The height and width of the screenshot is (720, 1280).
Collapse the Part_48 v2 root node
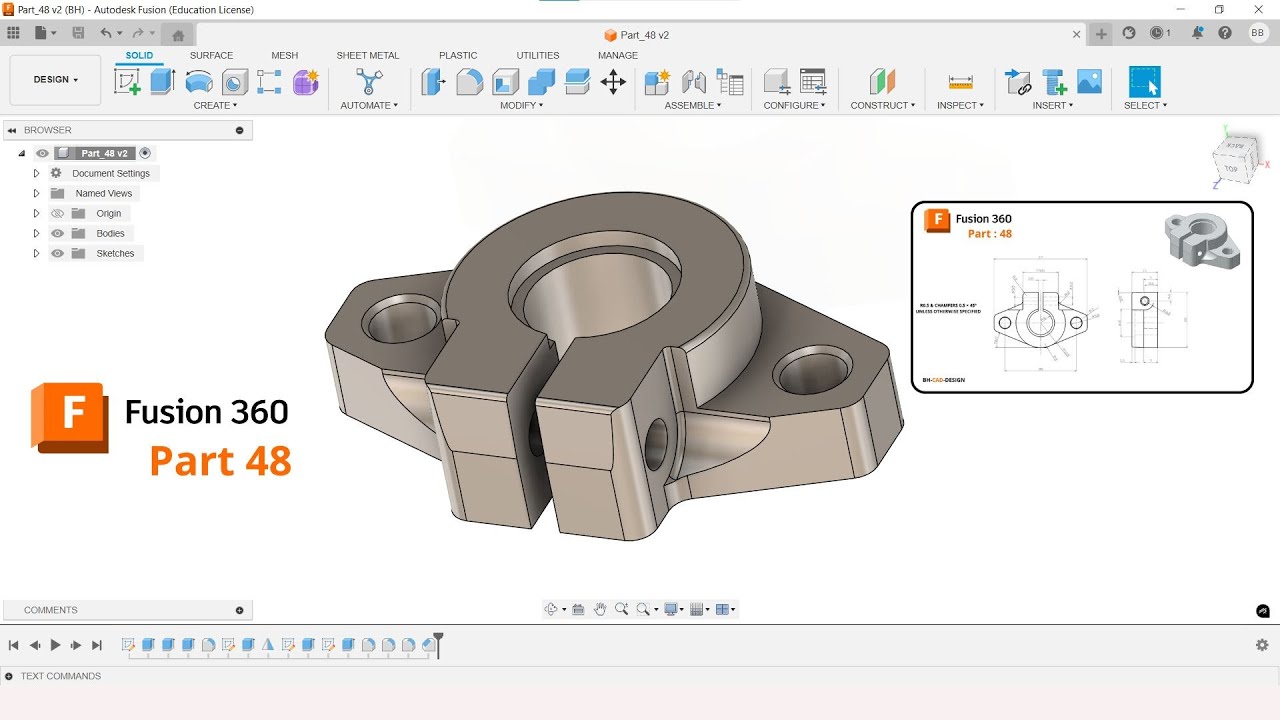tap(21, 153)
